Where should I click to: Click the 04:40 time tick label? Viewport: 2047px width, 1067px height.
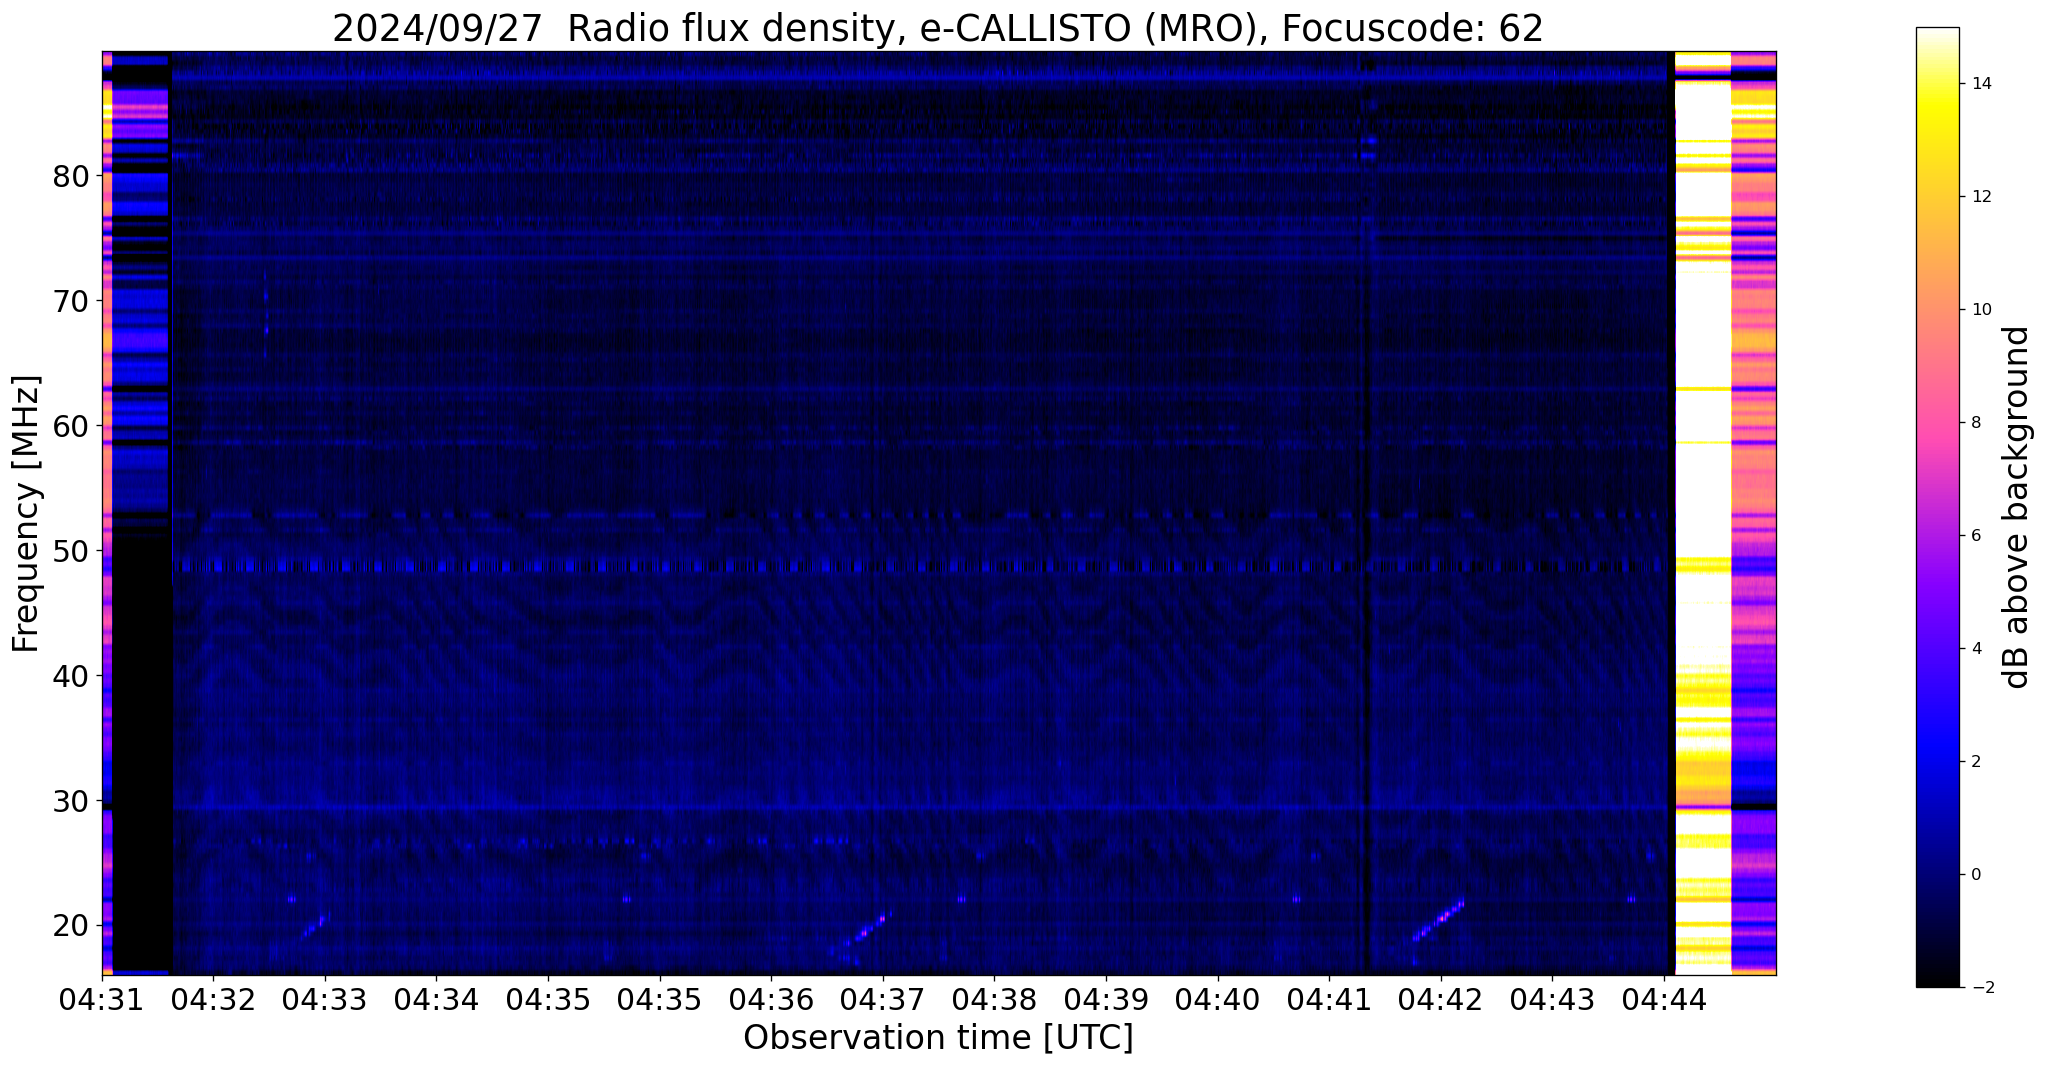click(x=1217, y=998)
